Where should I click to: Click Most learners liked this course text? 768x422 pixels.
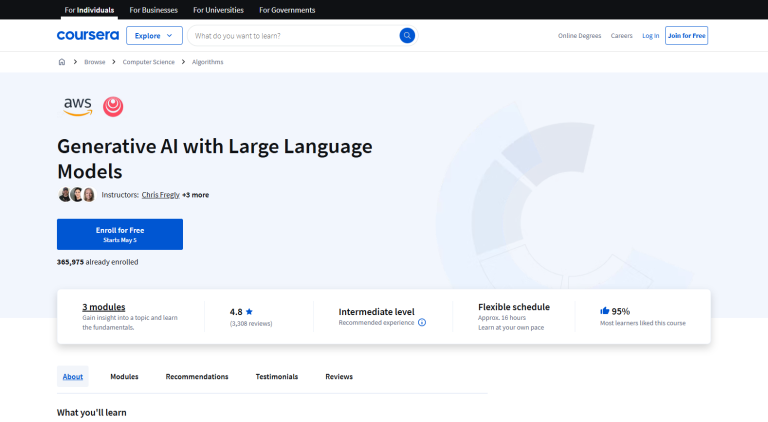tap(643, 323)
